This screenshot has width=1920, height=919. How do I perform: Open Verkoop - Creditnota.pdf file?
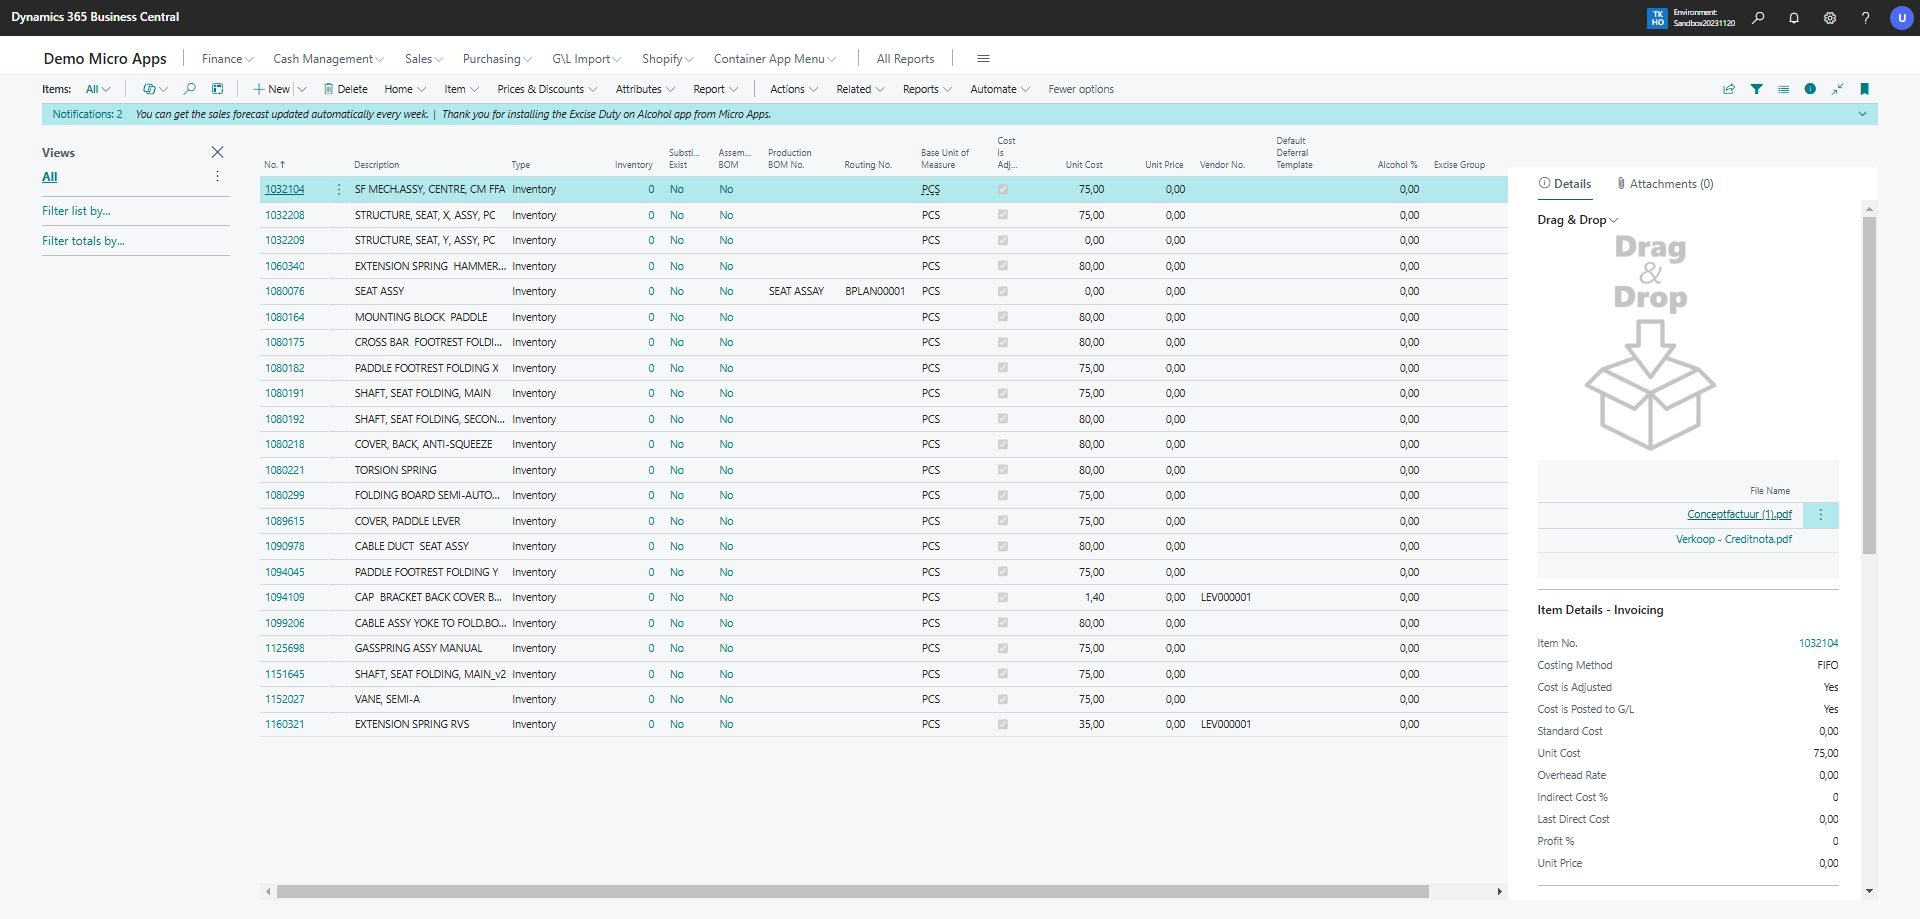pos(1733,539)
